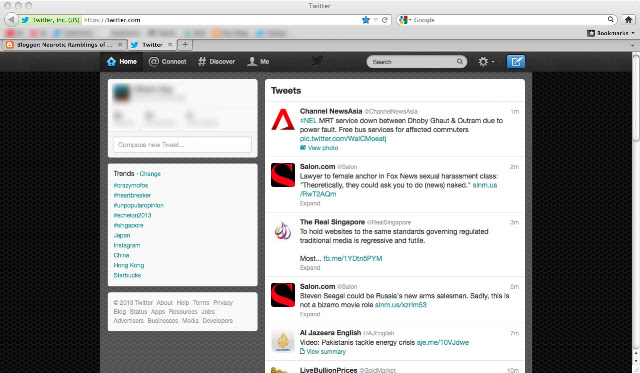This screenshot has width=640, height=373.
Task: Open The Real Singapore avatar
Action: [x=283, y=231]
